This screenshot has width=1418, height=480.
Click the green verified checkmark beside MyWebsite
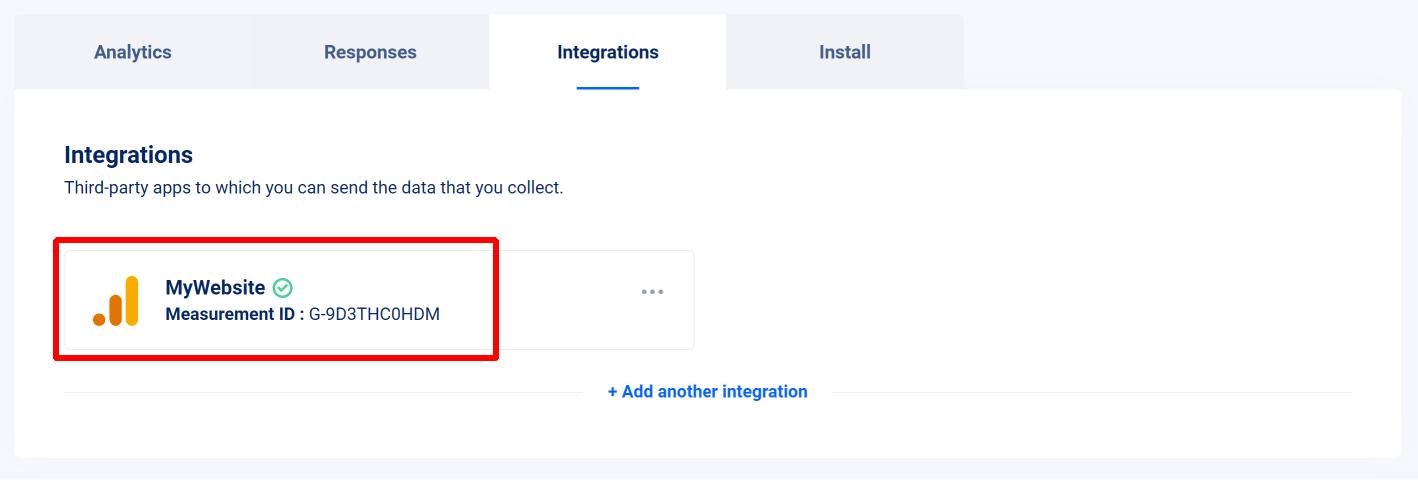[x=283, y=288]
